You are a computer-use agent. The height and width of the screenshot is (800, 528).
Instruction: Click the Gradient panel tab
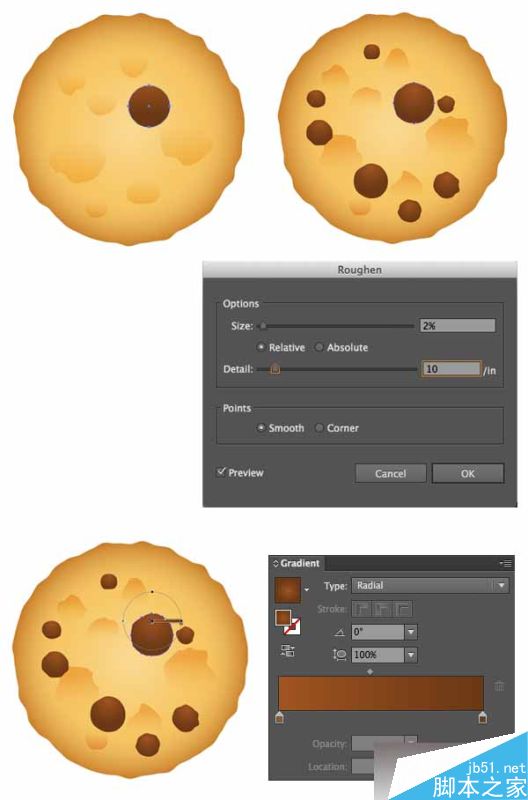[297, 563]
